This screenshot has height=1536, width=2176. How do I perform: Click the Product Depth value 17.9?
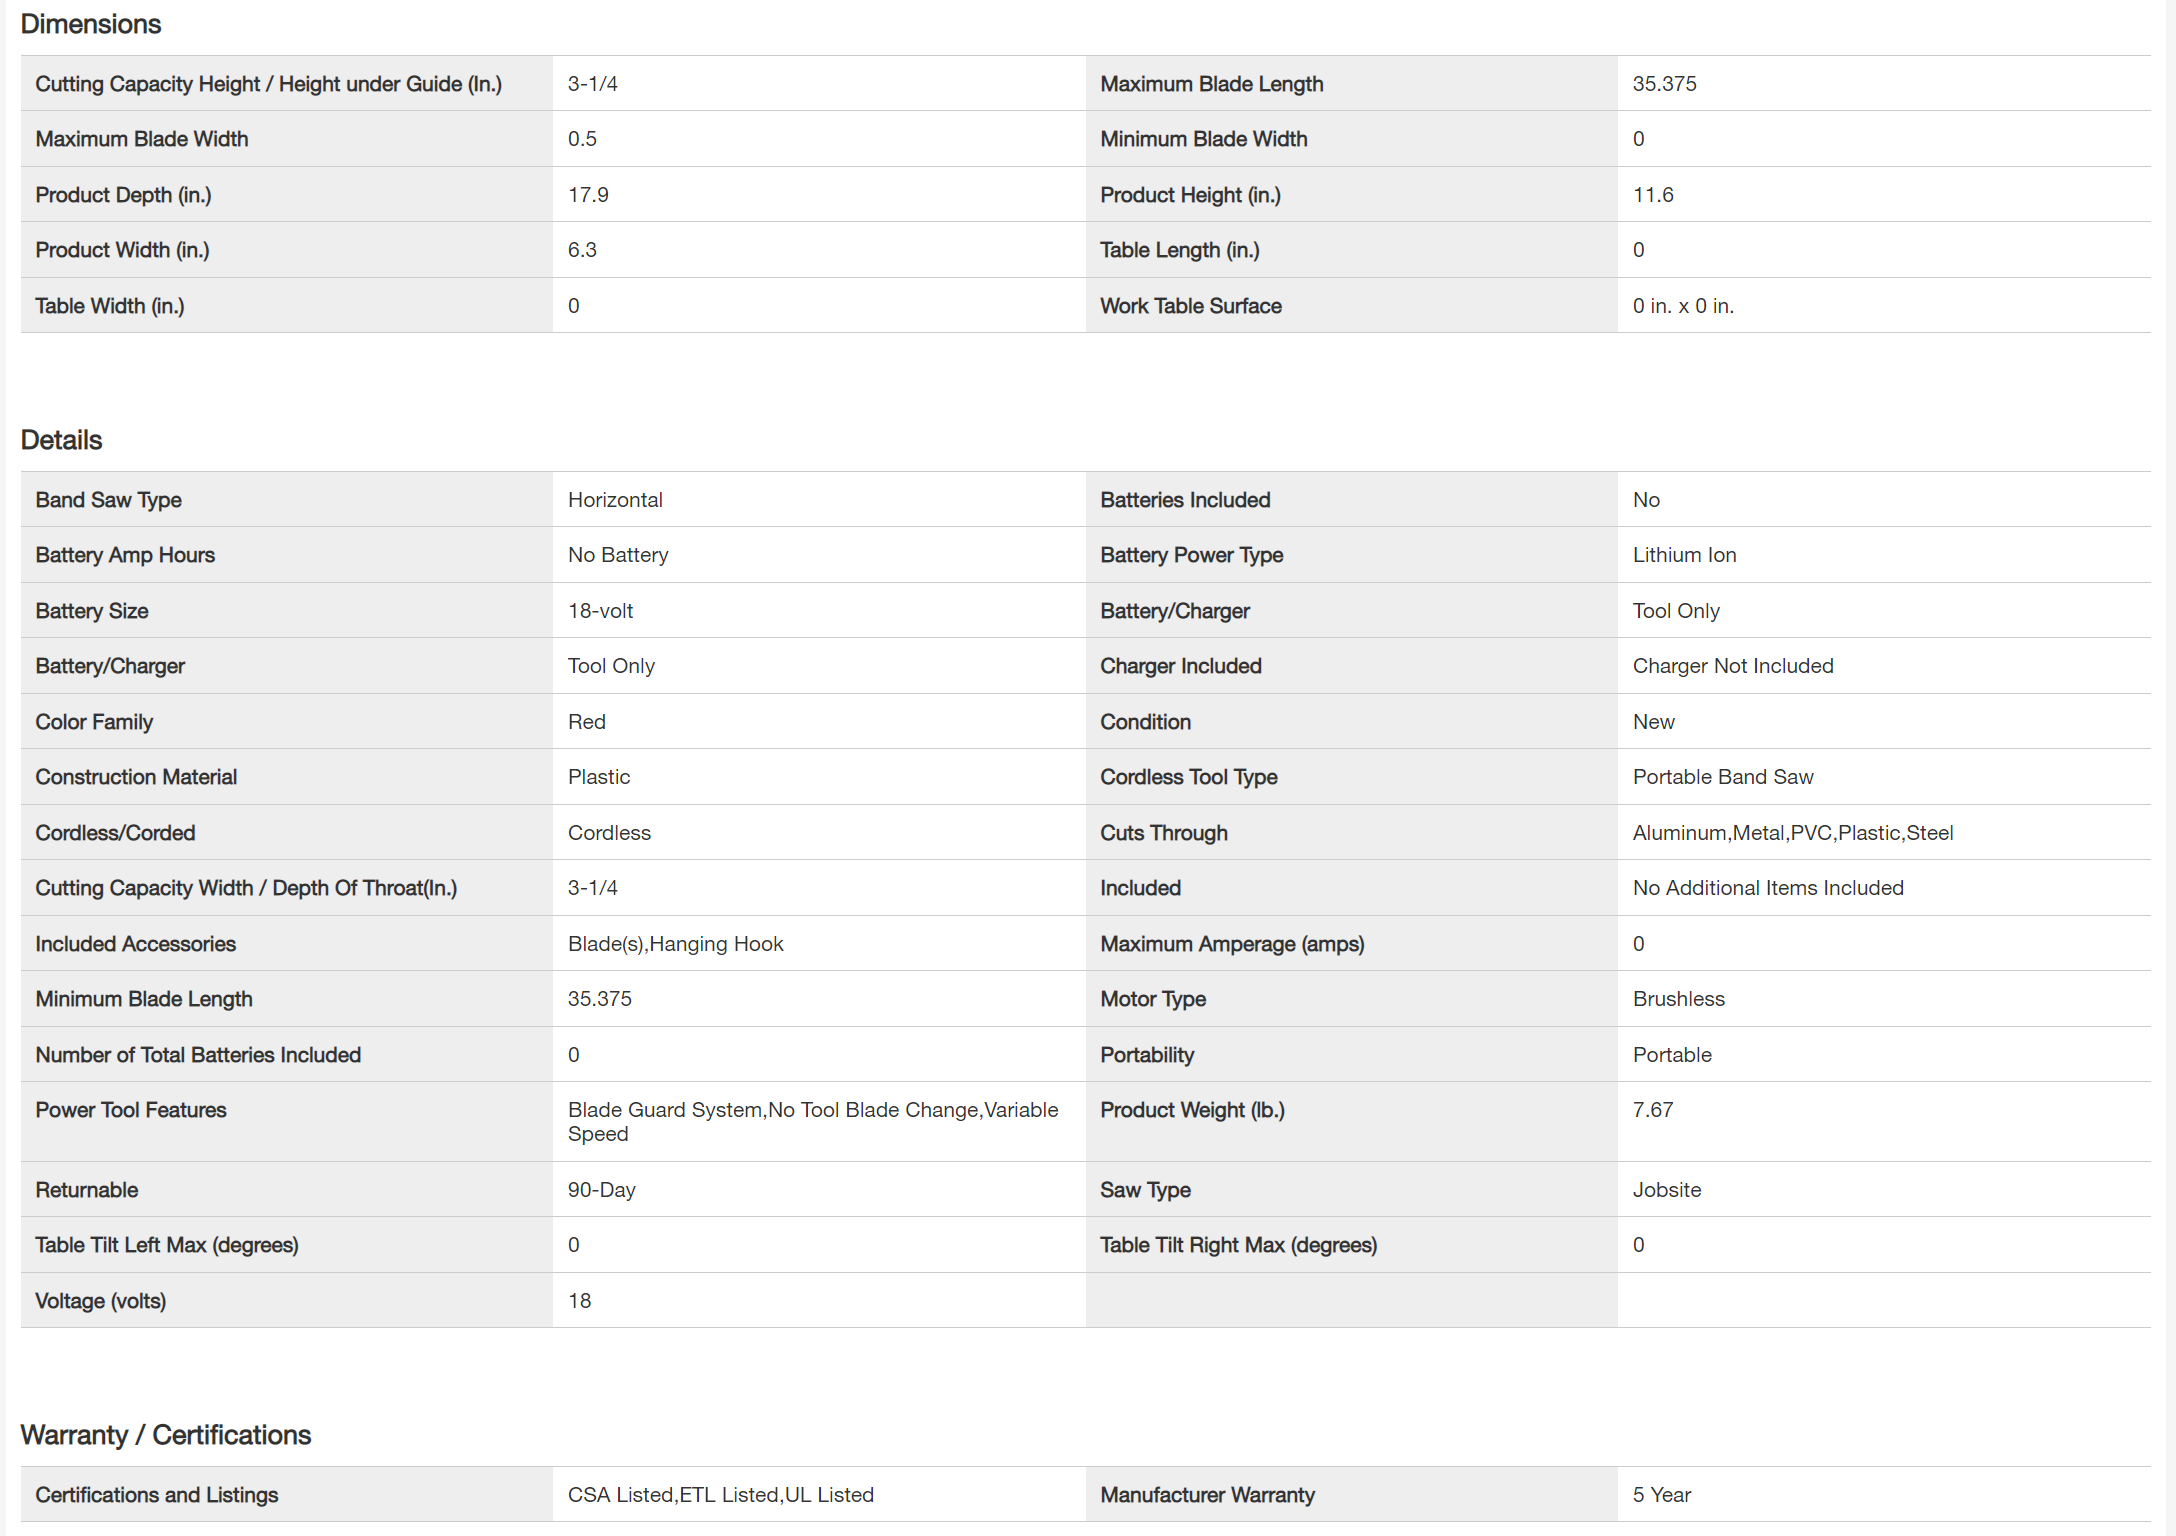pos(588,195)
